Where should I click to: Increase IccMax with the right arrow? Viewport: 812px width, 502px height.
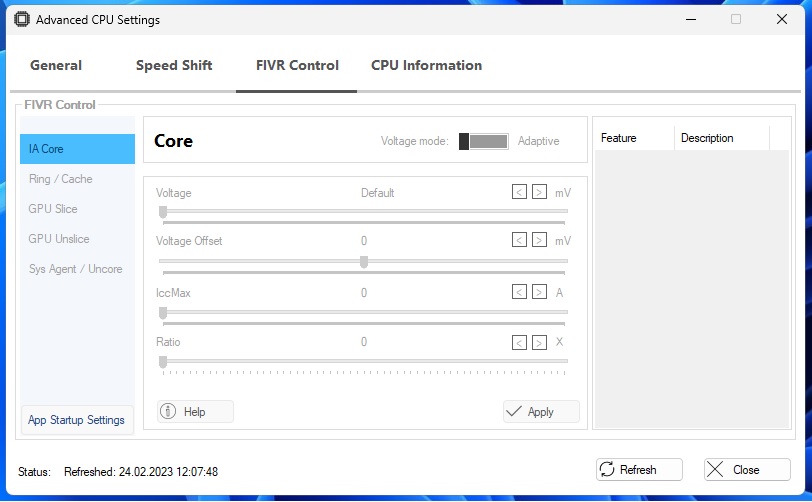539,292
